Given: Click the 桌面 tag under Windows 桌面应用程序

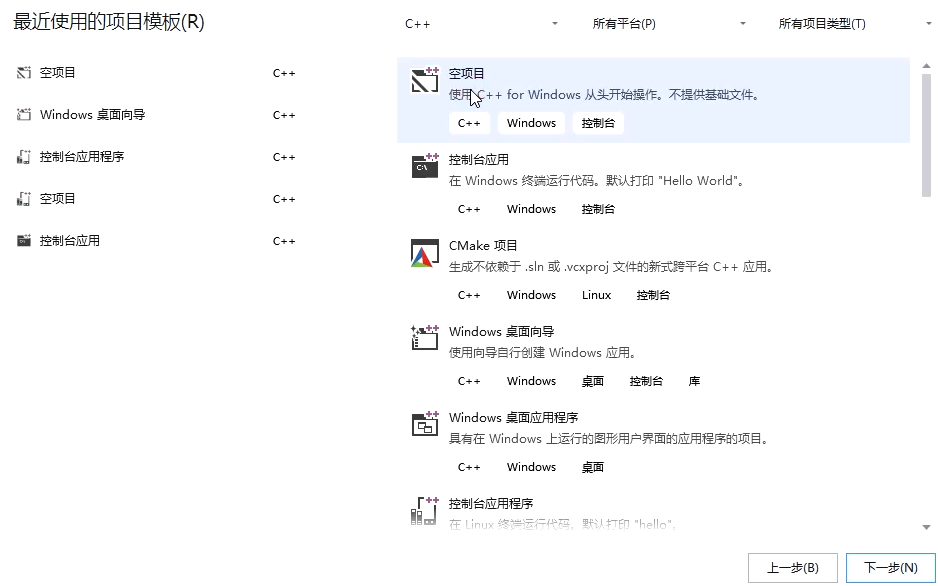Looking at the screenshot, I should (x=593, y=467).
